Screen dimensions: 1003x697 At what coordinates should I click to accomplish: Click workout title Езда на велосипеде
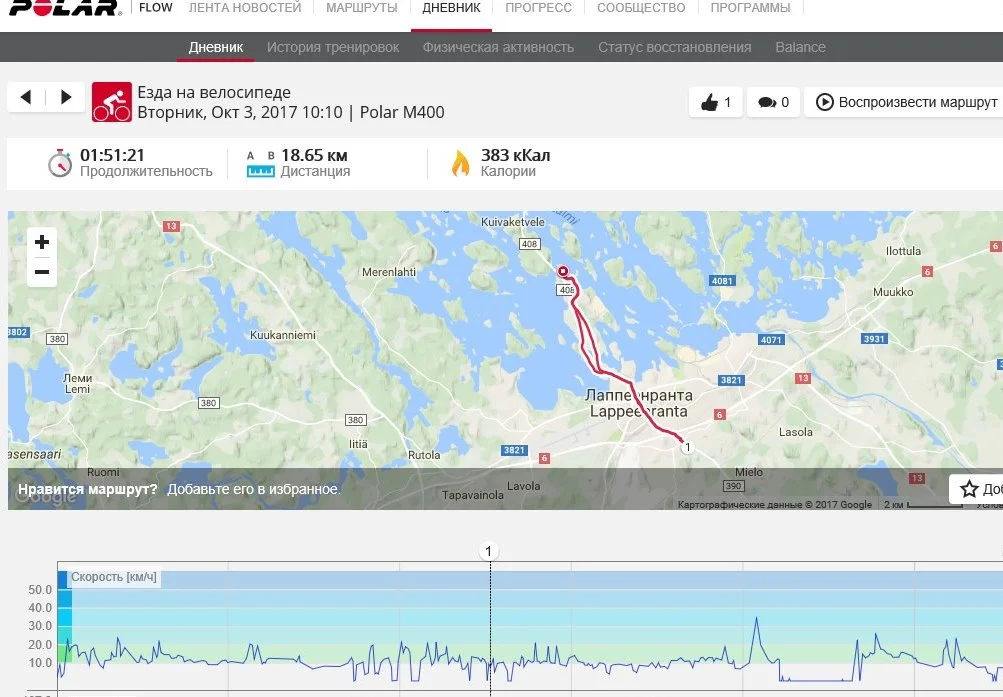(x=214, y=93)
